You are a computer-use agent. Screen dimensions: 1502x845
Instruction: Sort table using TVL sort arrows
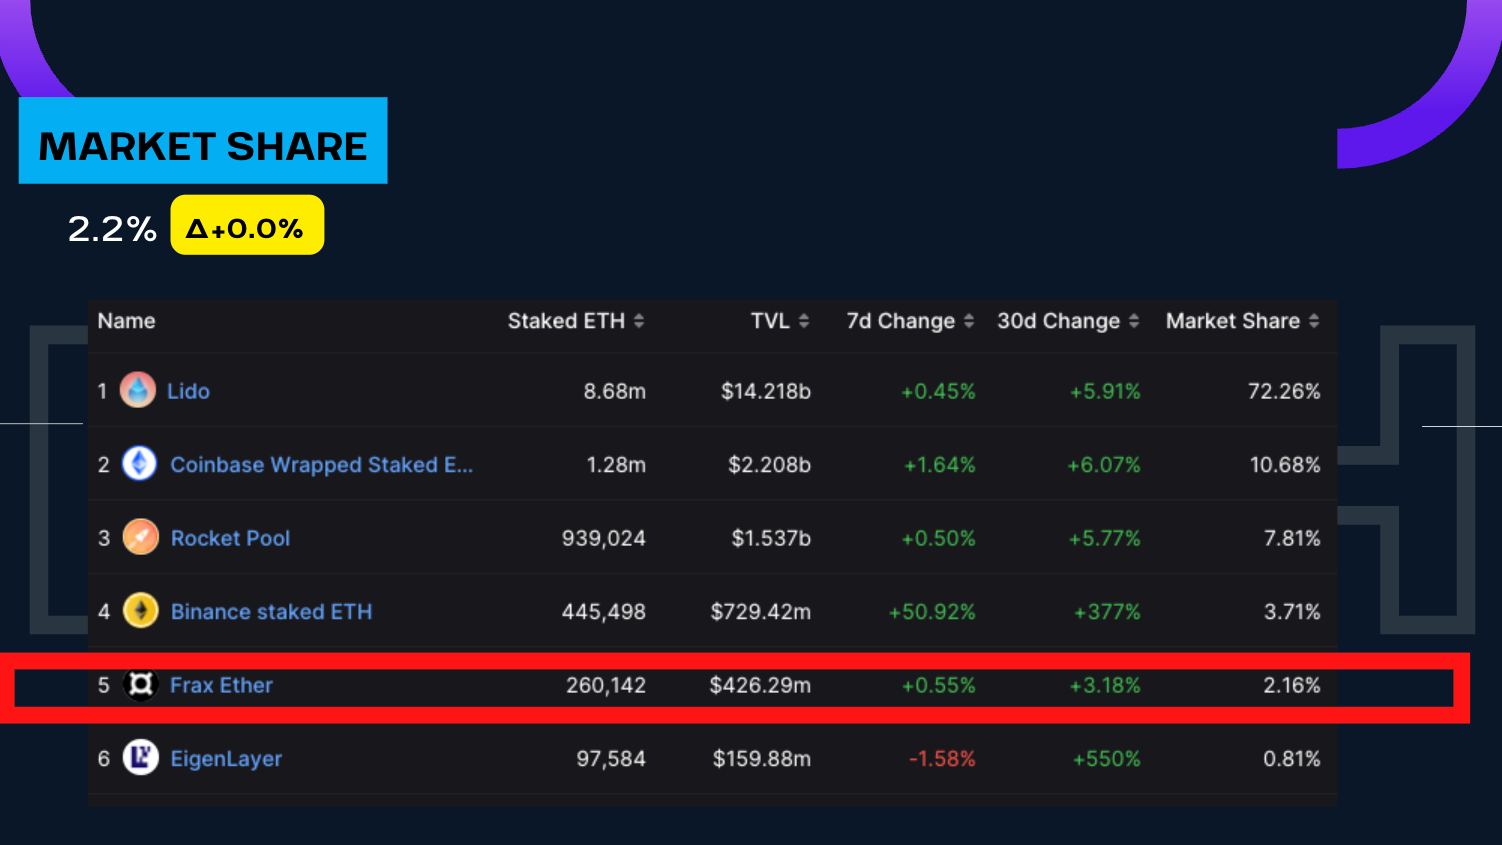(804, 321)
